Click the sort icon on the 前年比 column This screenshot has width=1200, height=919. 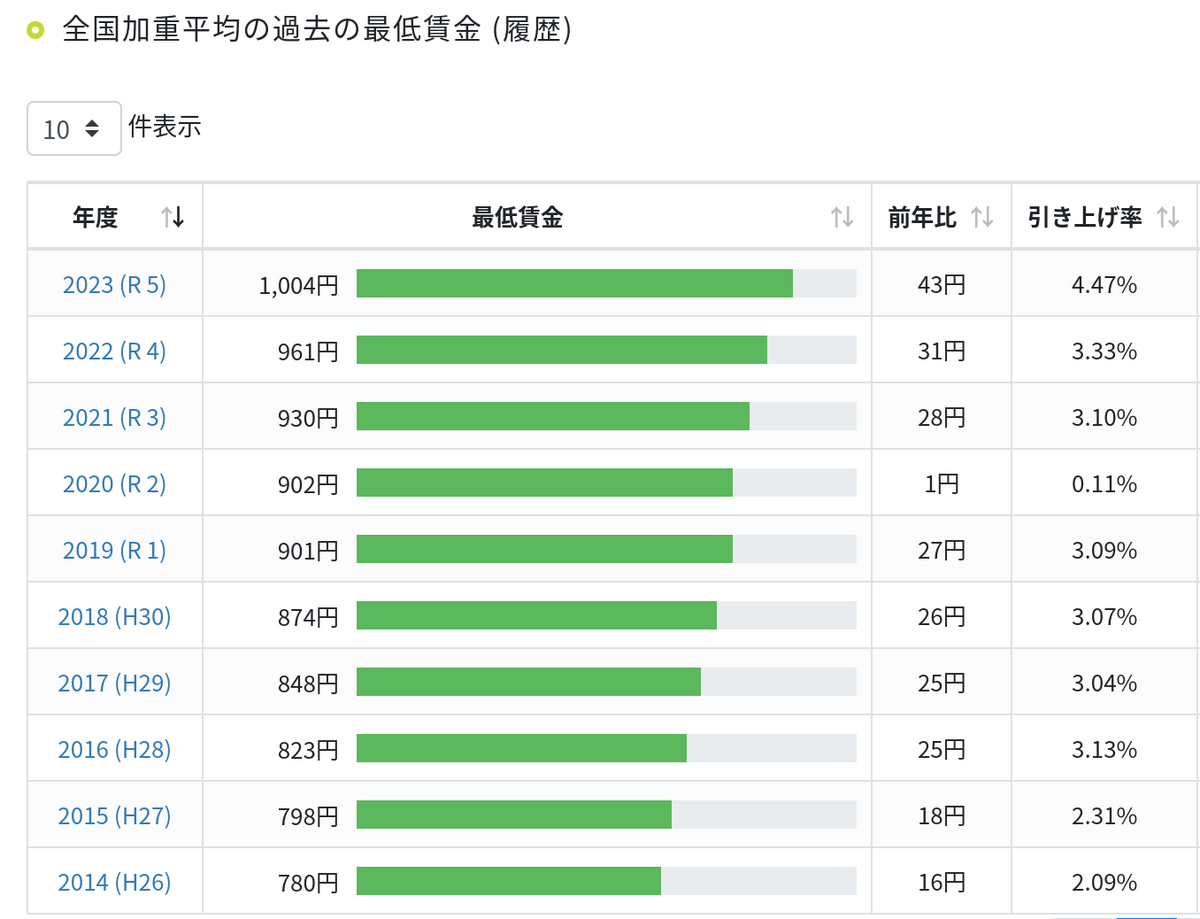coord(984,216)
